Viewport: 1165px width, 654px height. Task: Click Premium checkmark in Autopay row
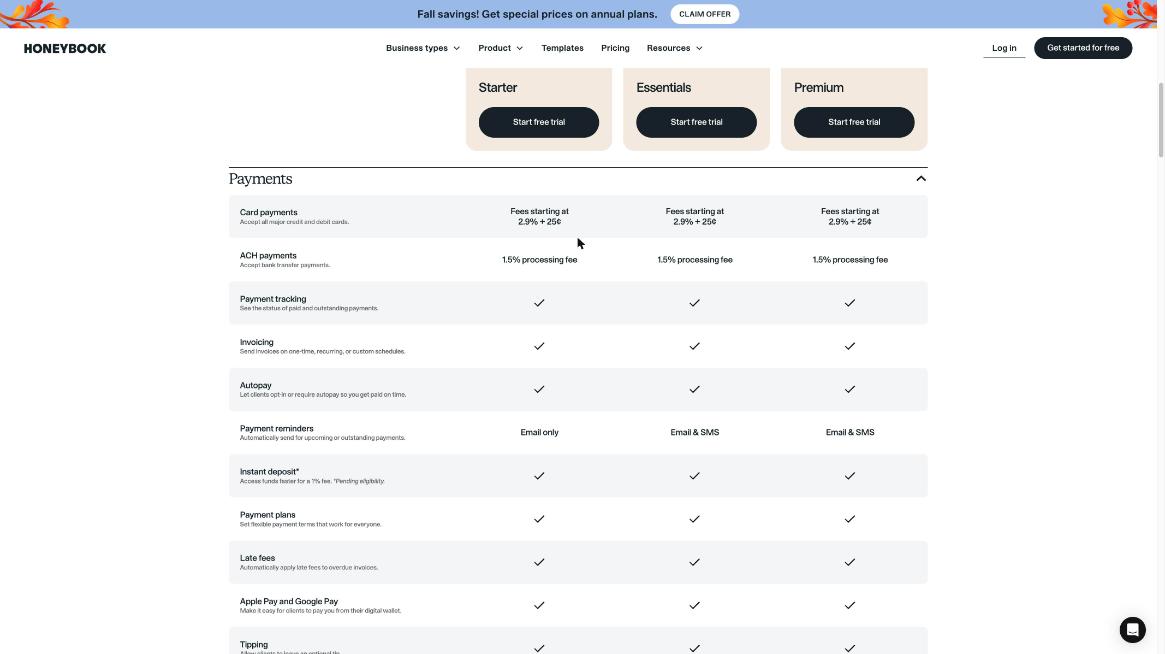coord(850,389)
